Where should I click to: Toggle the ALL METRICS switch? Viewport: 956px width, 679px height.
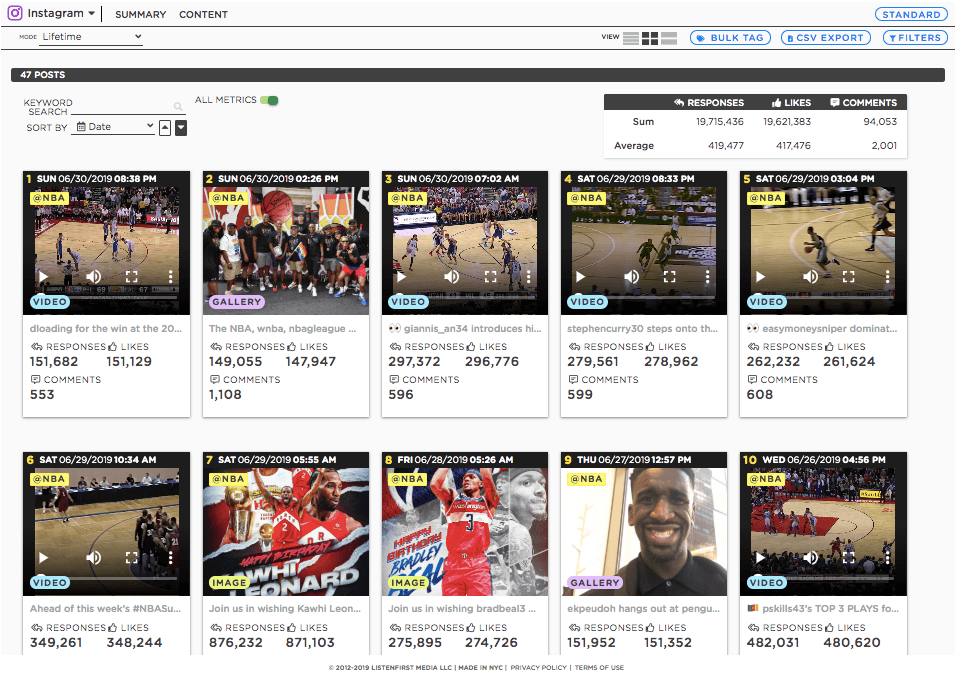point(269,100)
